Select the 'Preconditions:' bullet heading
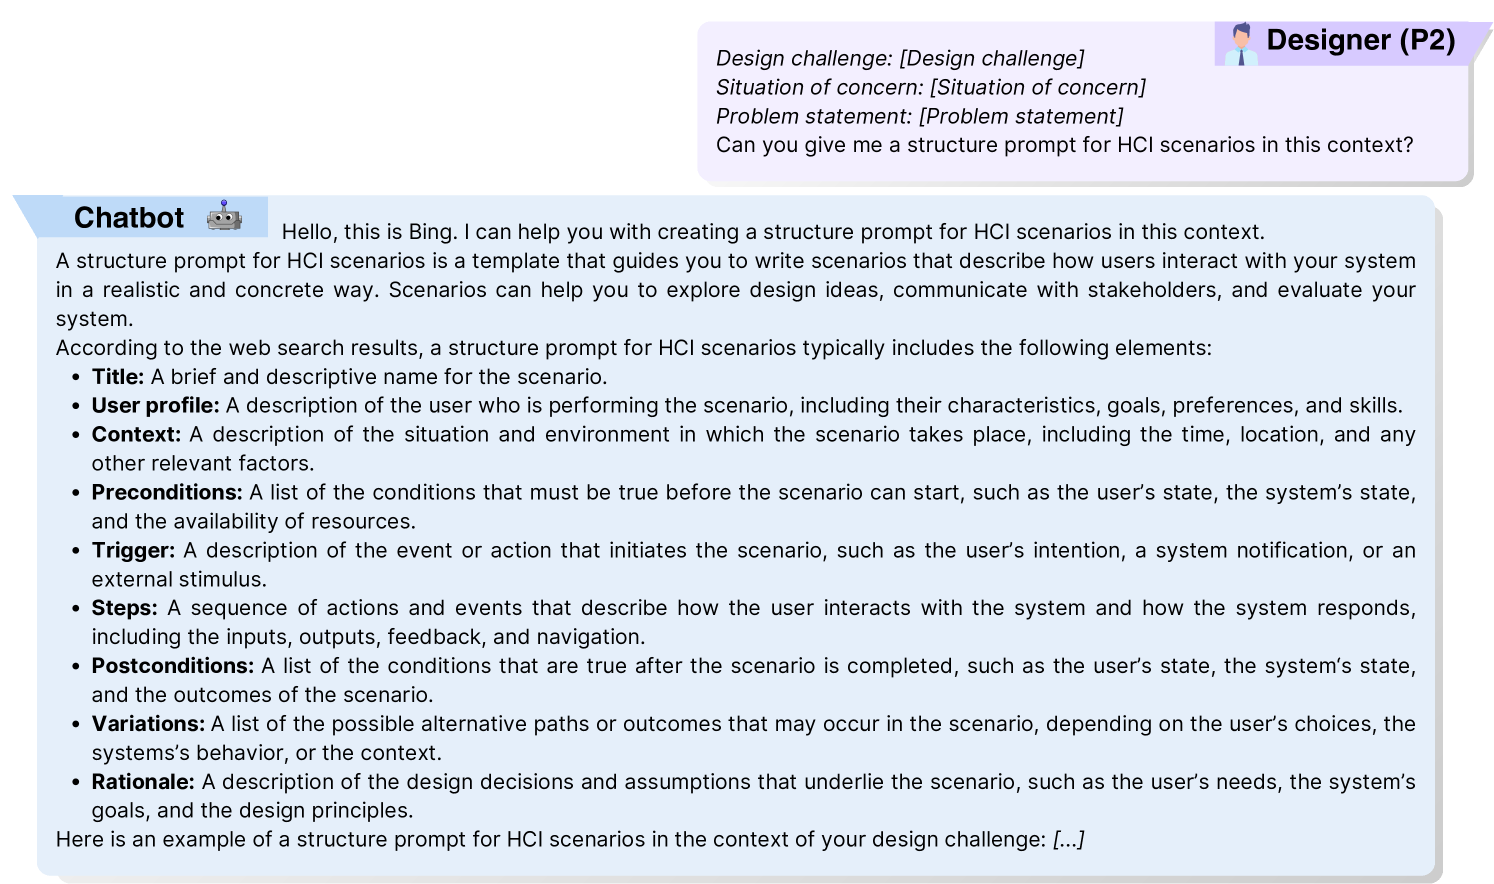This screenshot has height=884, width=1494. pos(167,493)
